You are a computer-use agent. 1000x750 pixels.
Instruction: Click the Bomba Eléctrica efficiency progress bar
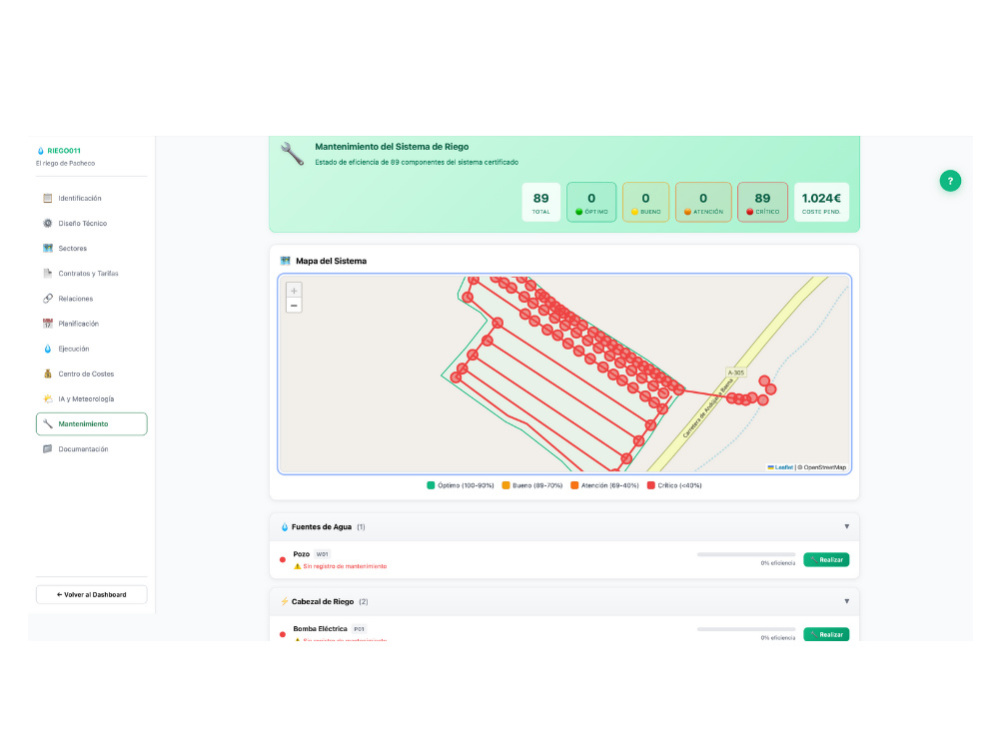pyautogui.click(x=746, y=629)
